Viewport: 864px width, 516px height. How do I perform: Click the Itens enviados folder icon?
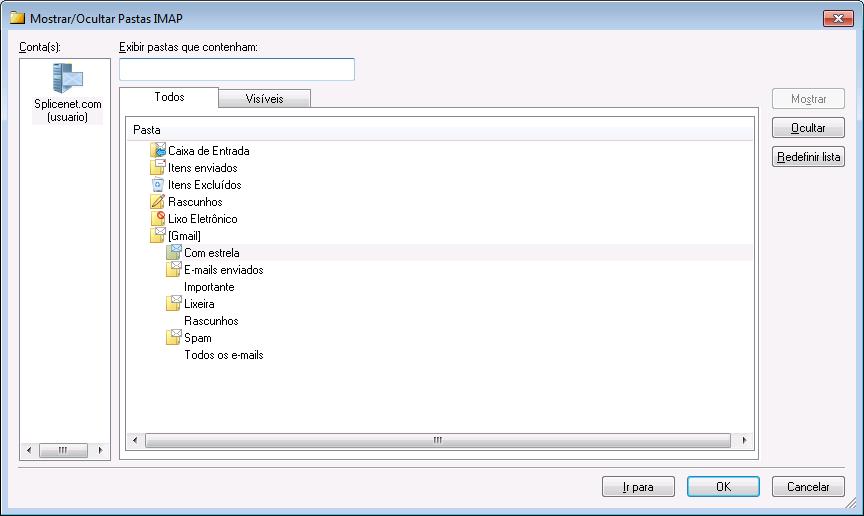158,167
